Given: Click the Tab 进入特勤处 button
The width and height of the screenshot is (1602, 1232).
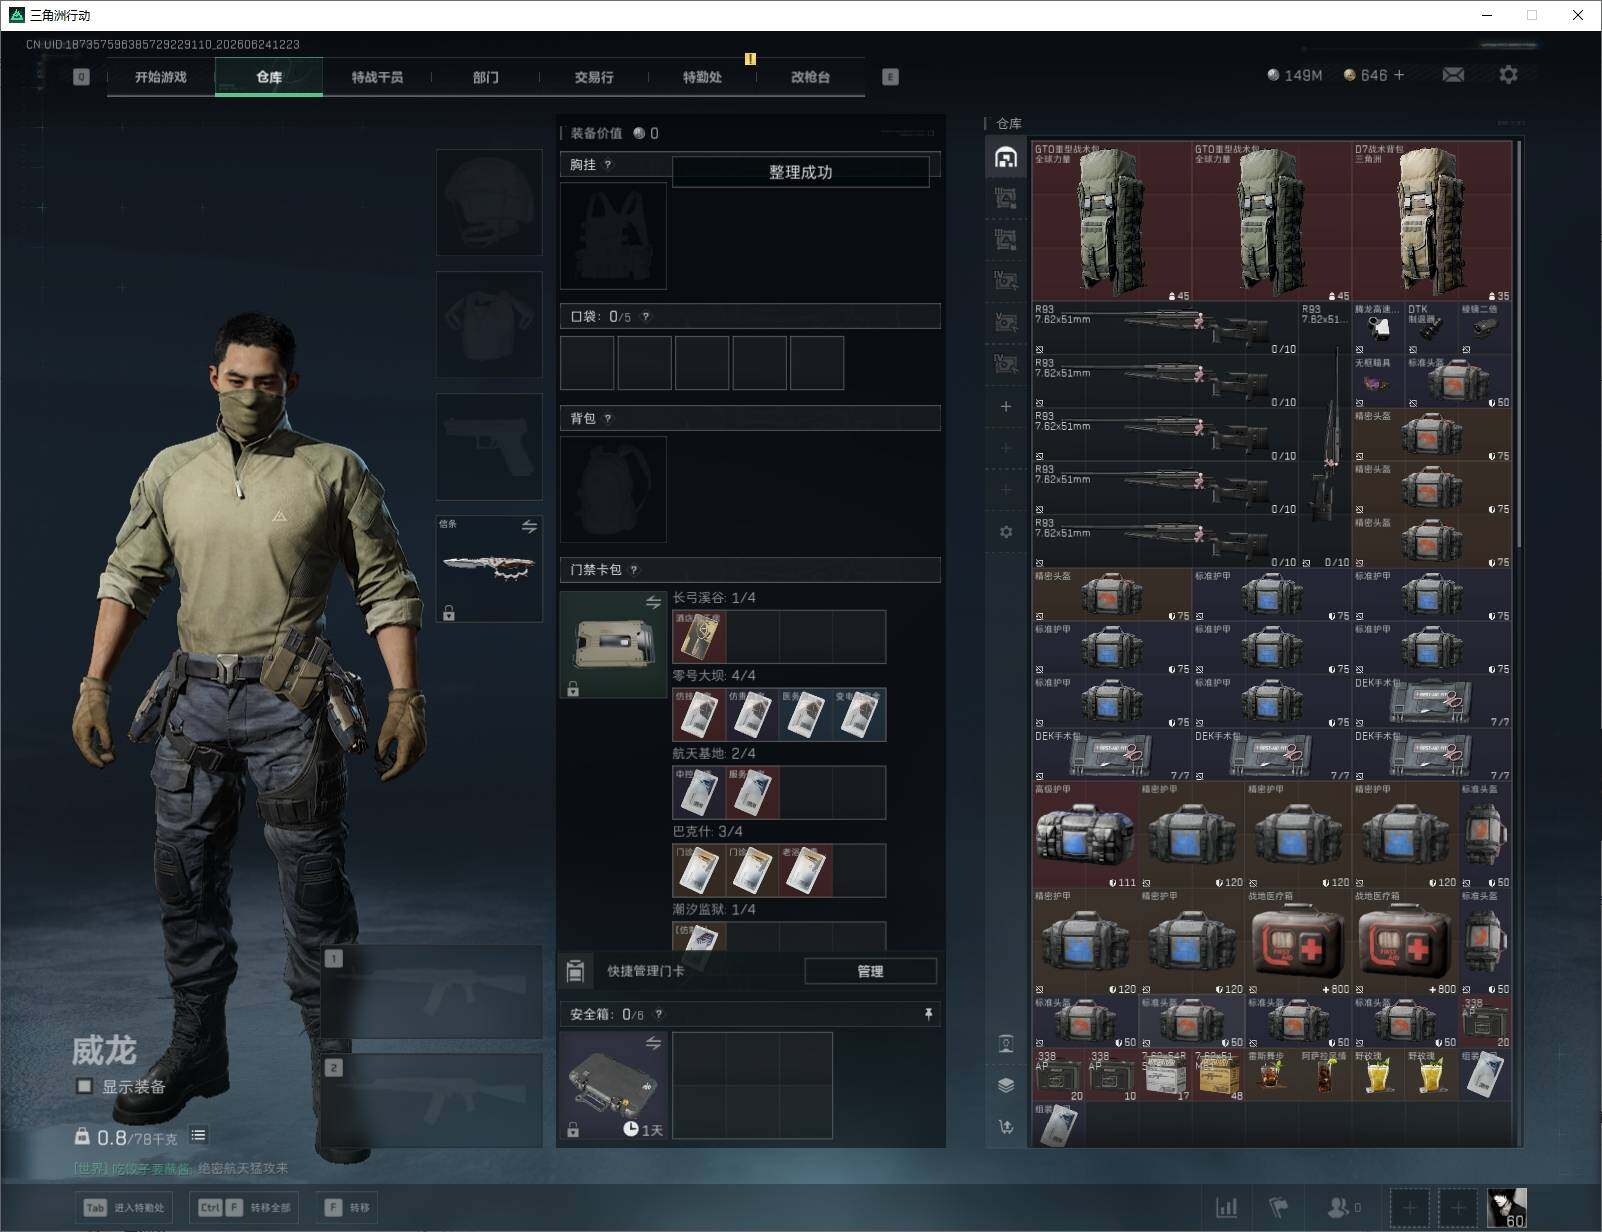Looking at the screenshot, I should (125, 1208).
